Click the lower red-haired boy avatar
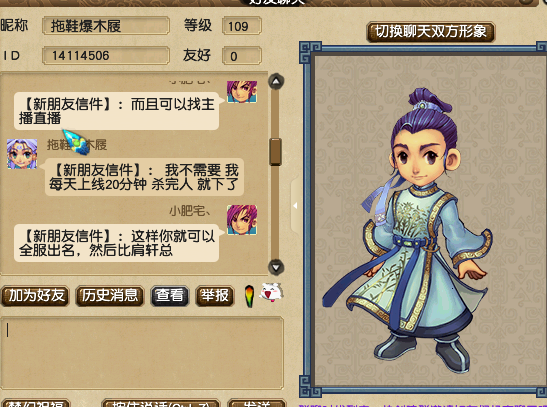Image resolution: width=547 pixels, height=407 pixels. (242, 220)
